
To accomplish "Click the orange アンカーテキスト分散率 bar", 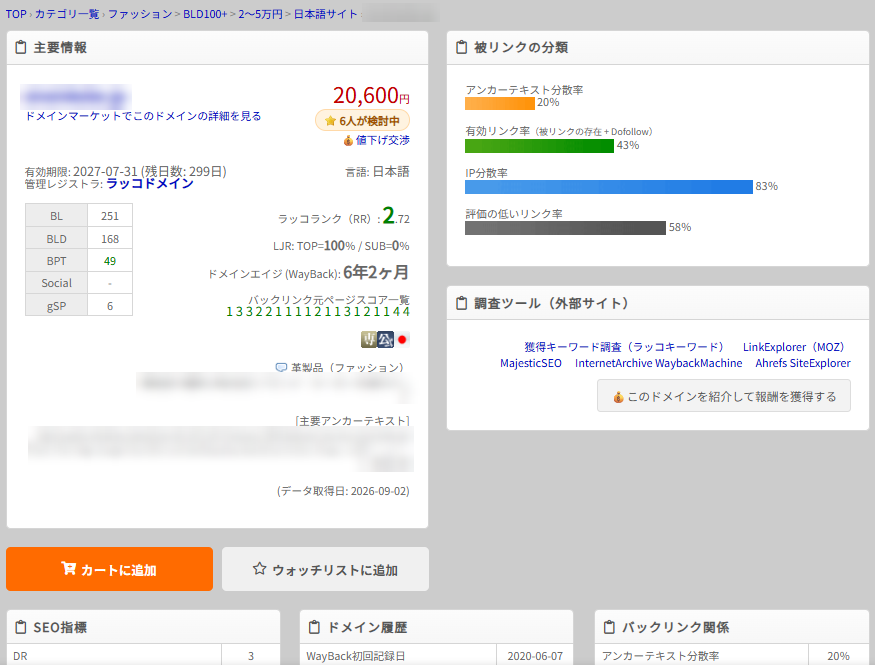I will tap(499, 103).
